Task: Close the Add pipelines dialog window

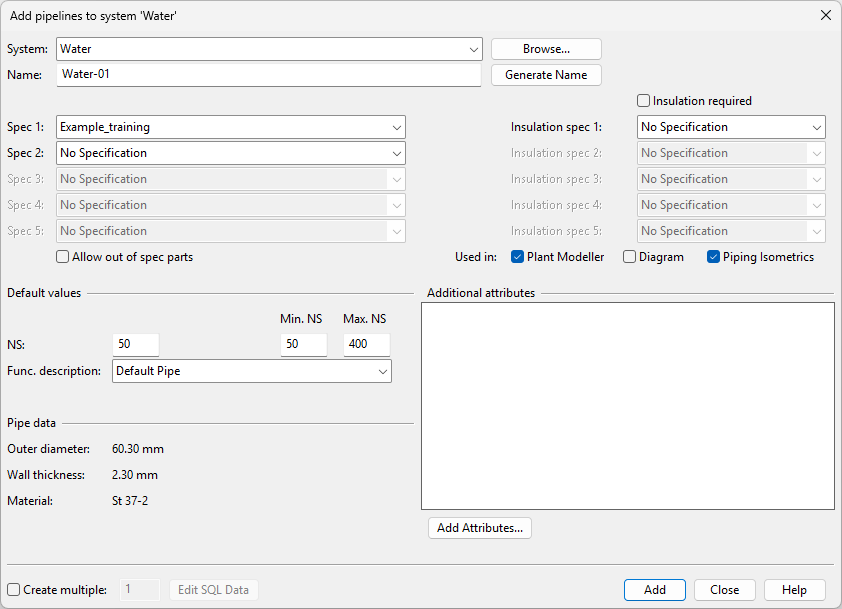Action: point(825,16)
